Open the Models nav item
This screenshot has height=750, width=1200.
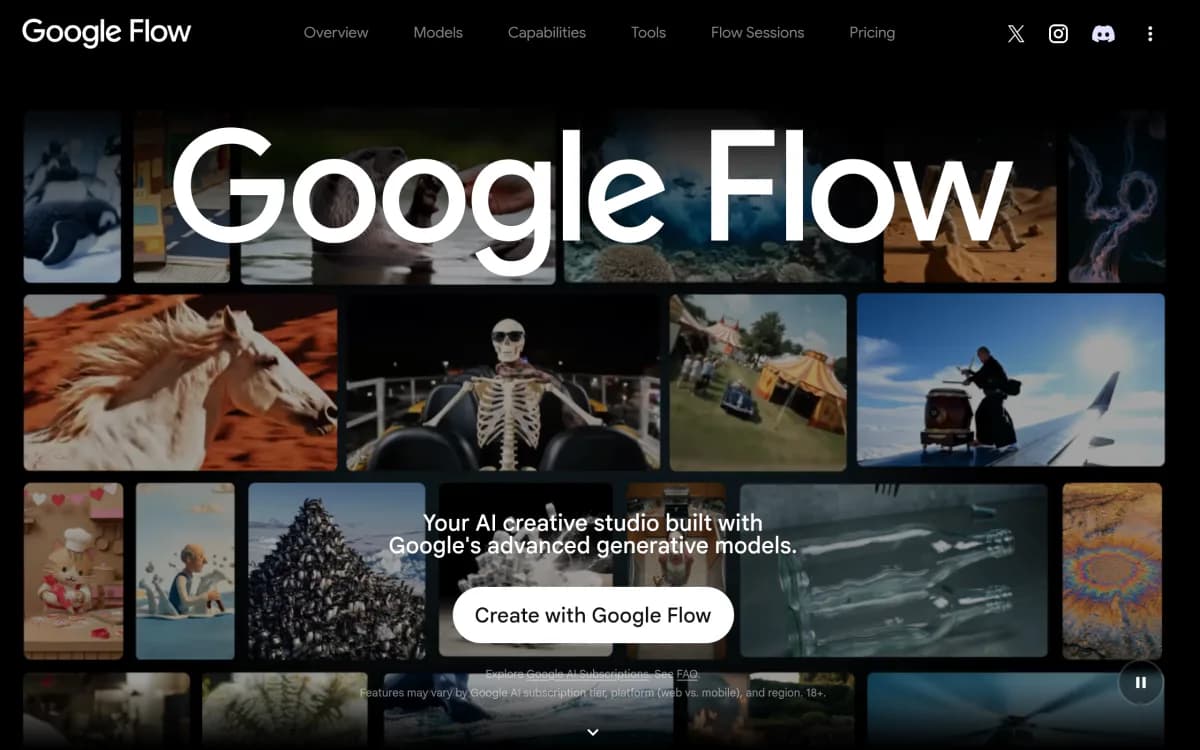[x=438, y=33]
